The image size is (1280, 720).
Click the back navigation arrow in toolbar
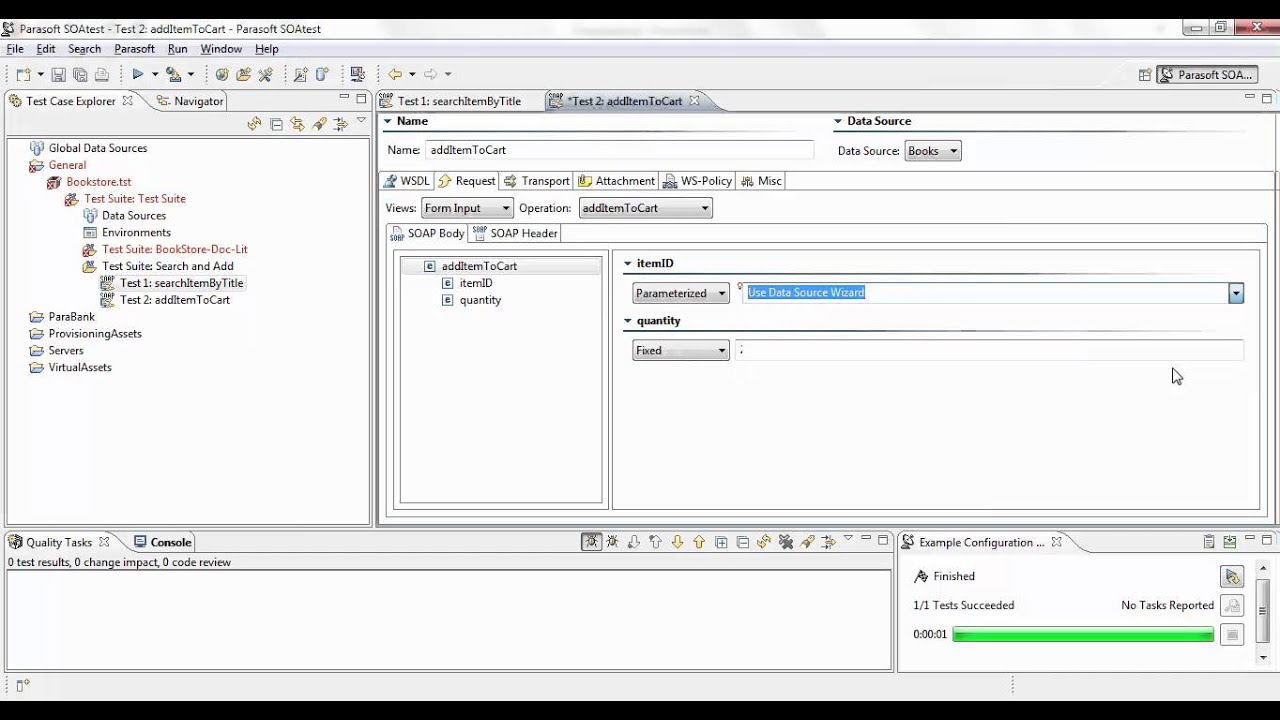[395, 74]
